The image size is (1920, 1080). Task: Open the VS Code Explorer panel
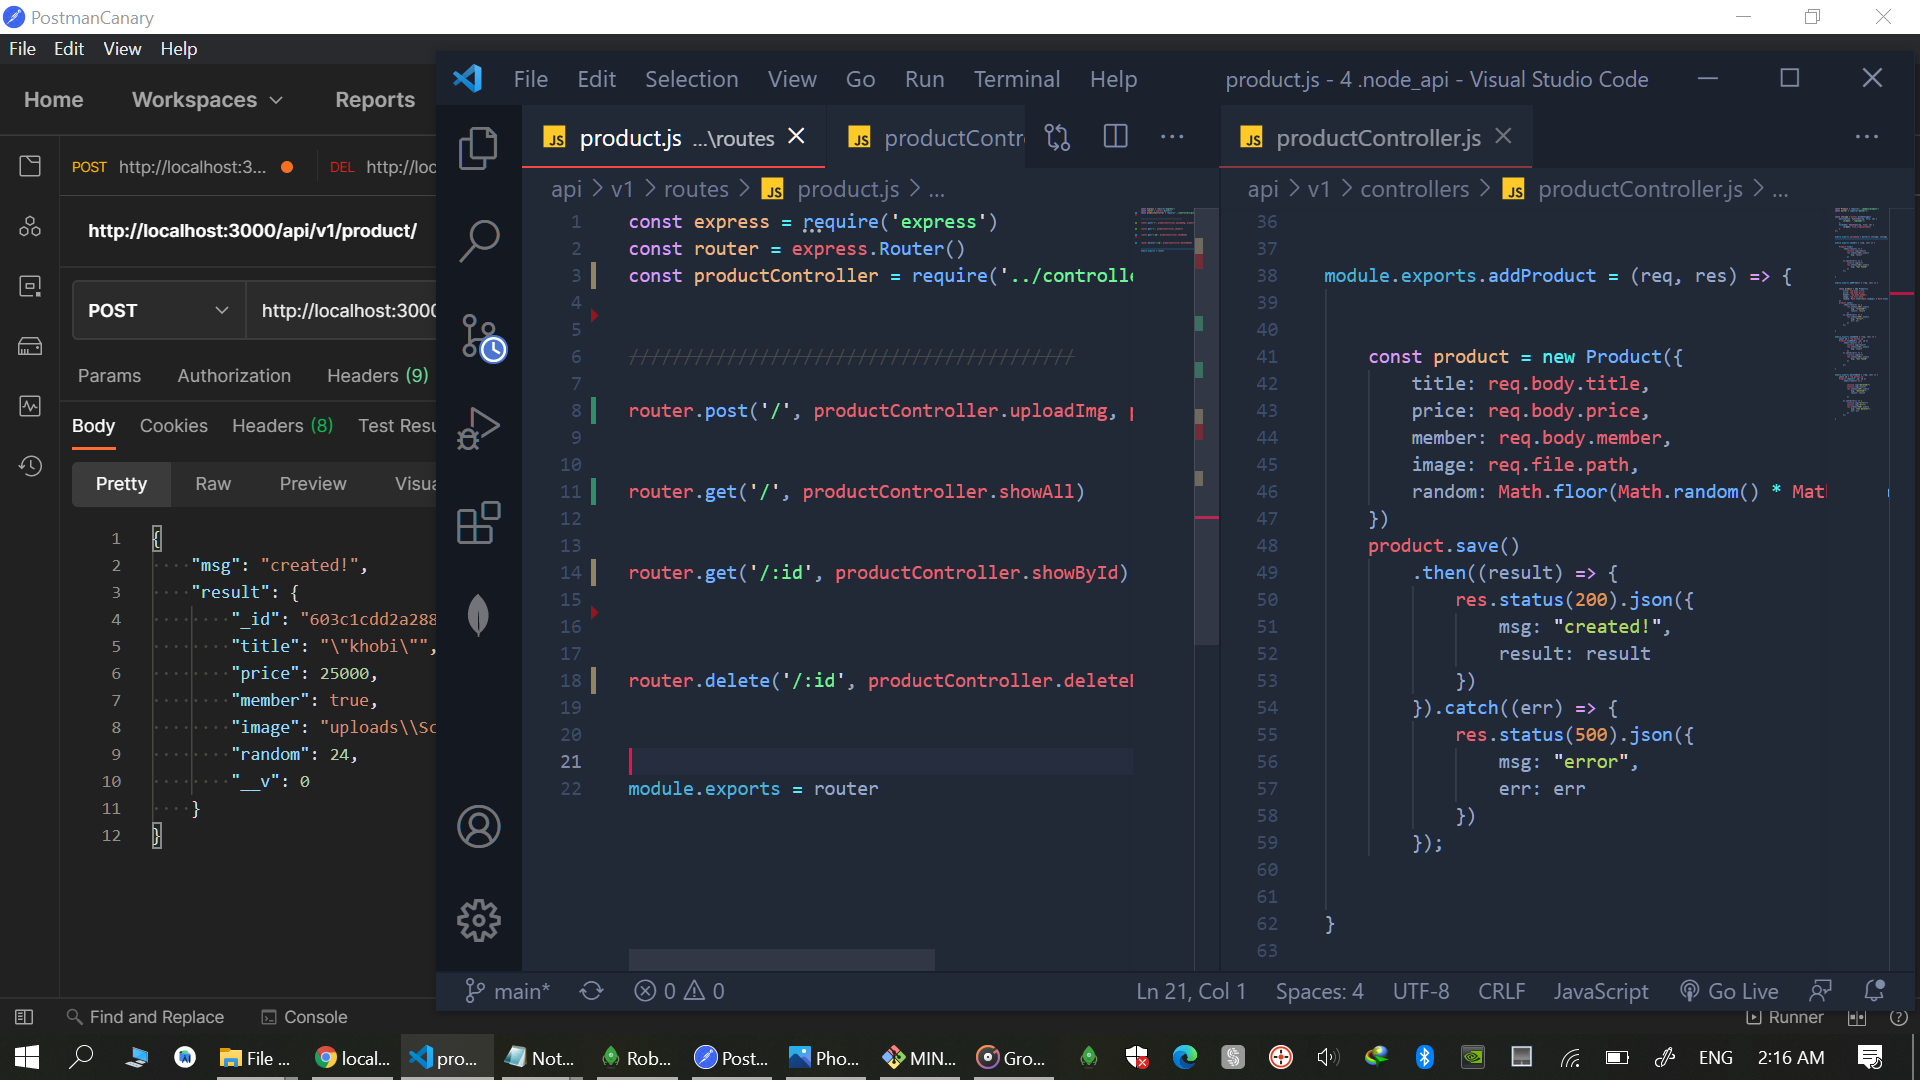click(x=478, y=148)
